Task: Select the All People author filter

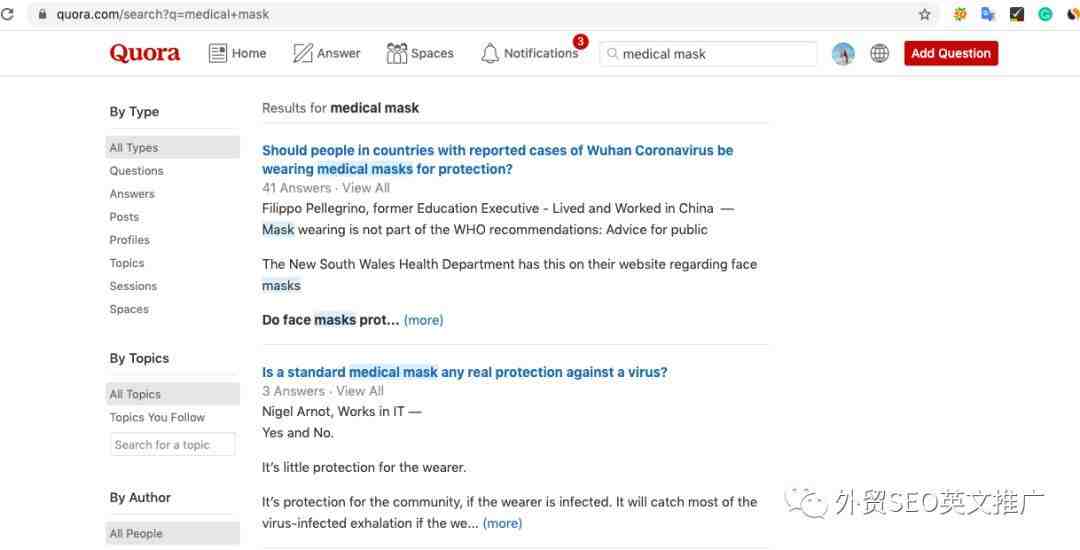Action: [172, 533]
